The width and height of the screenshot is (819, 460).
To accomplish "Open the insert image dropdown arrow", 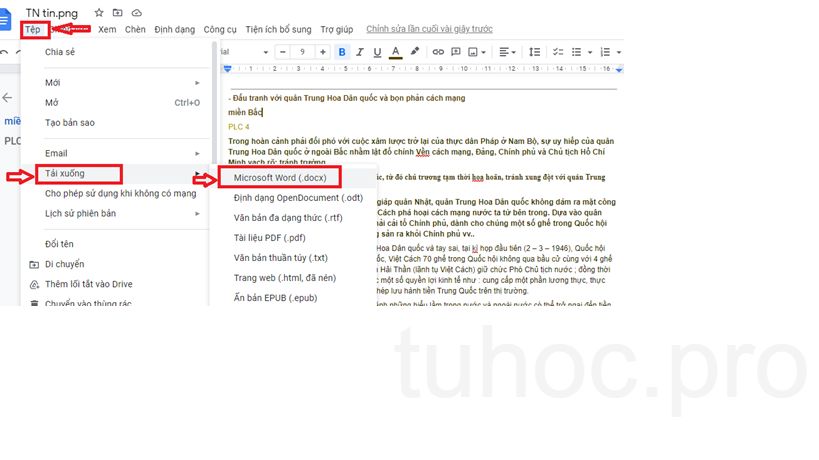I will coord(483,52).
